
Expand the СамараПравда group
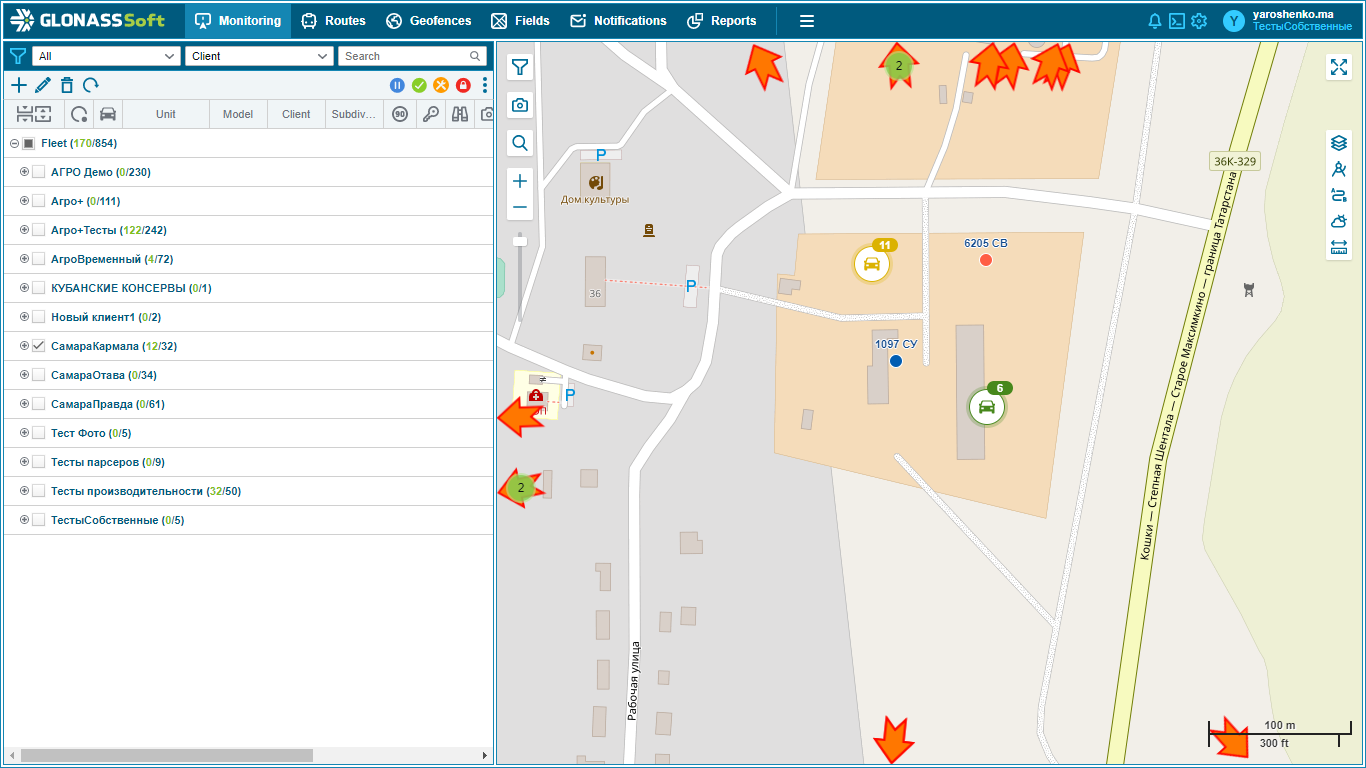pyautogui.click(x=25, y=404)
